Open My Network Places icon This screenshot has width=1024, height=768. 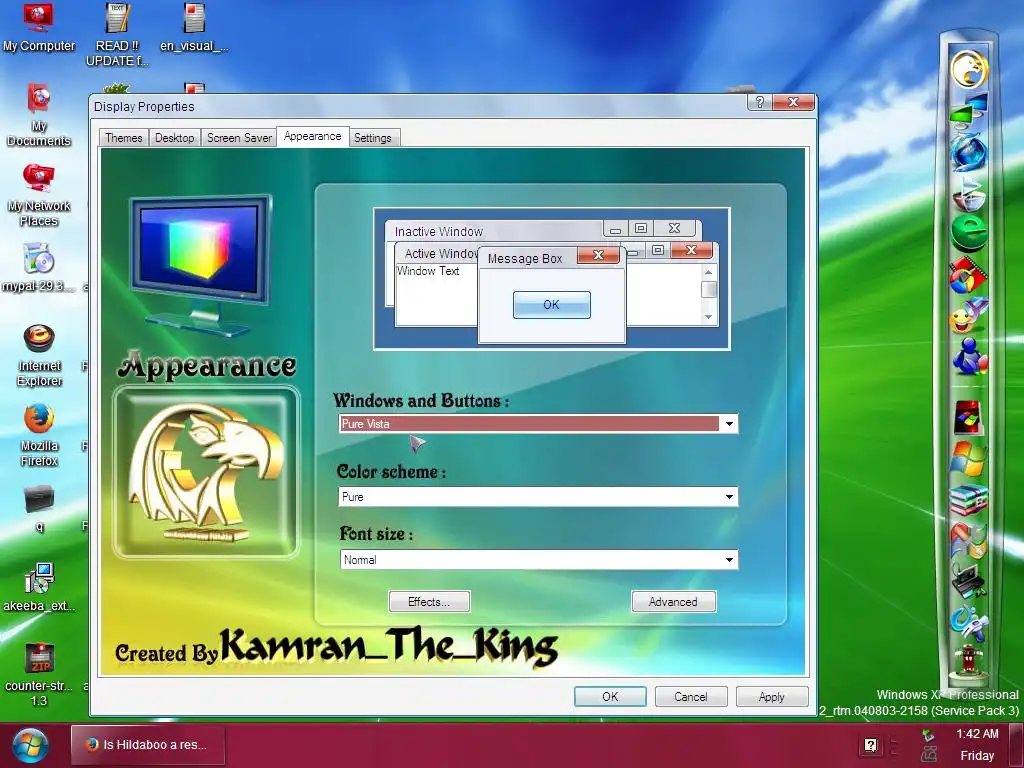tap(39, 195)
